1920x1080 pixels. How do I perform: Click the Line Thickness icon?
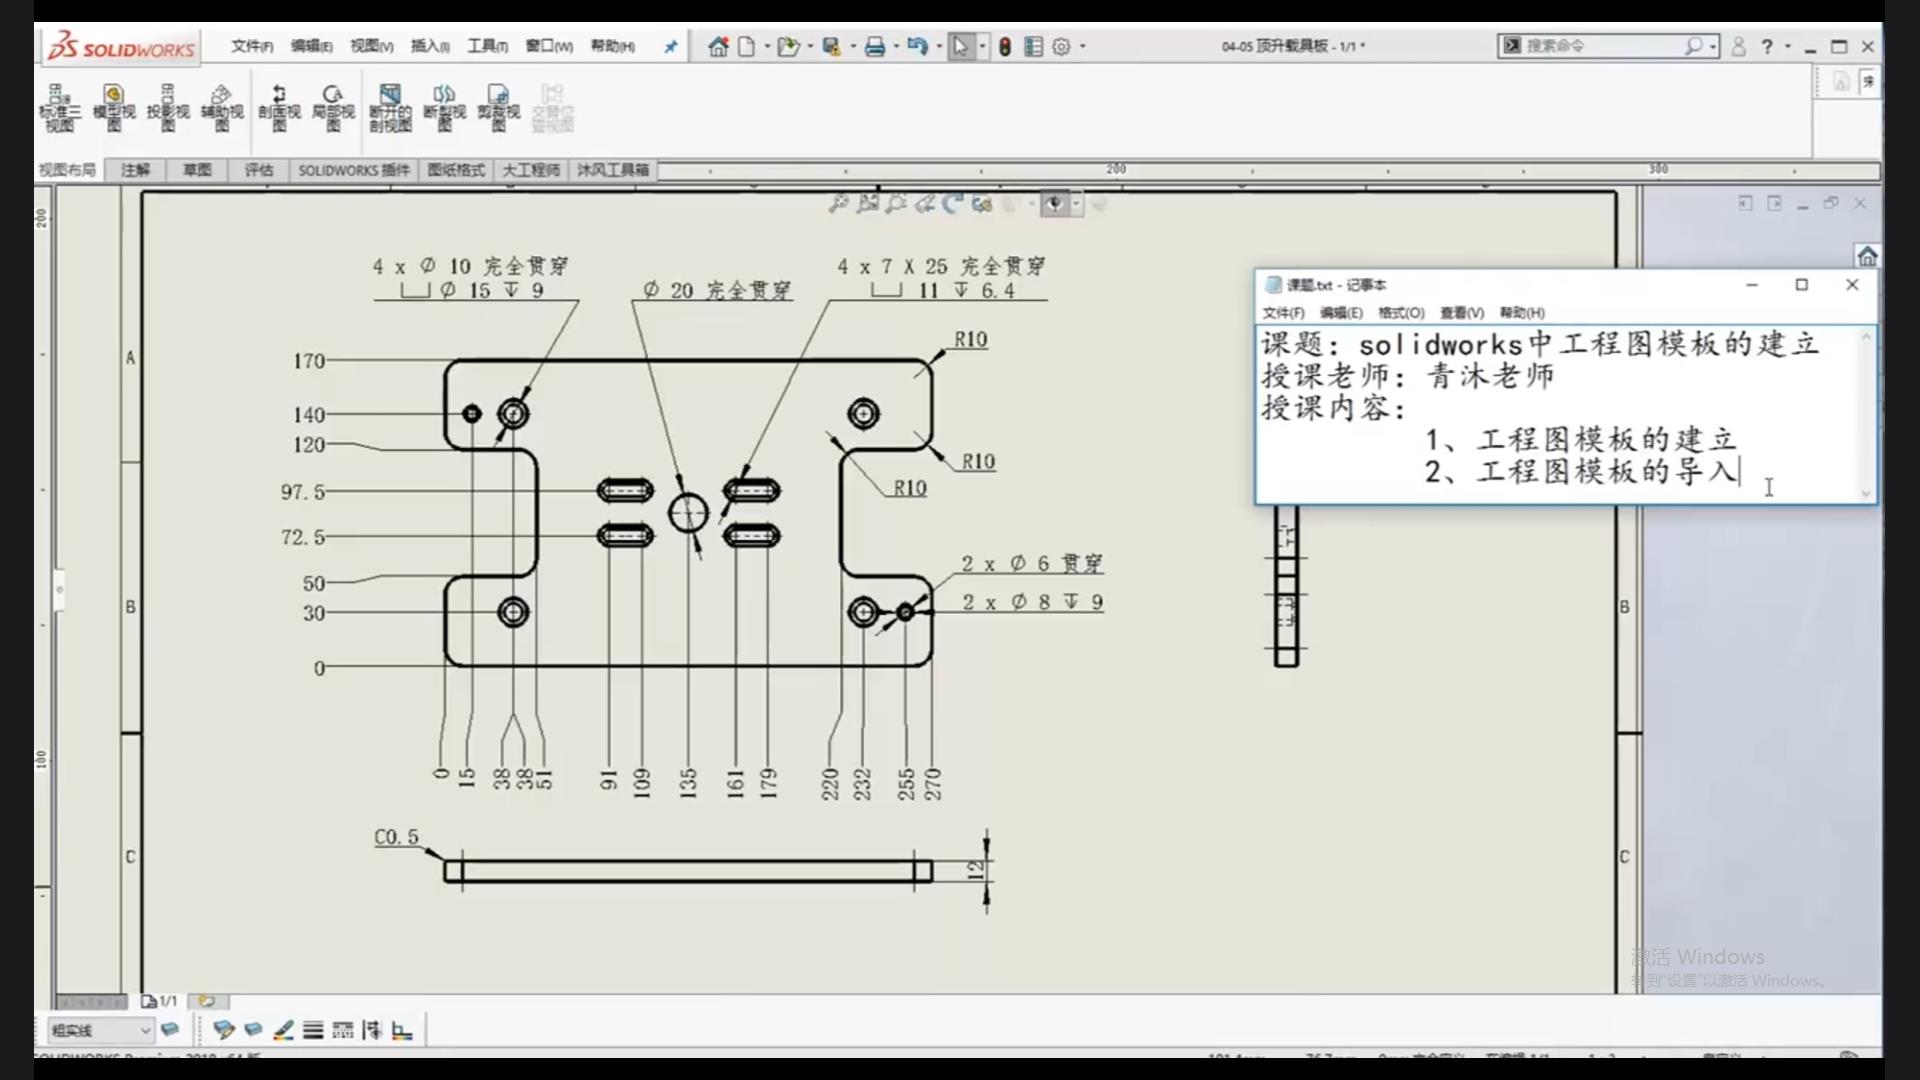(313, 1029)
